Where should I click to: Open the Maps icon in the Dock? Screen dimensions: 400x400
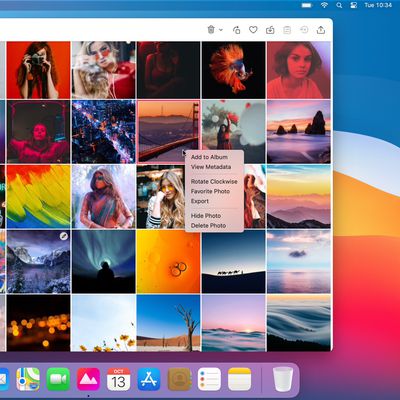coord(28,379)
